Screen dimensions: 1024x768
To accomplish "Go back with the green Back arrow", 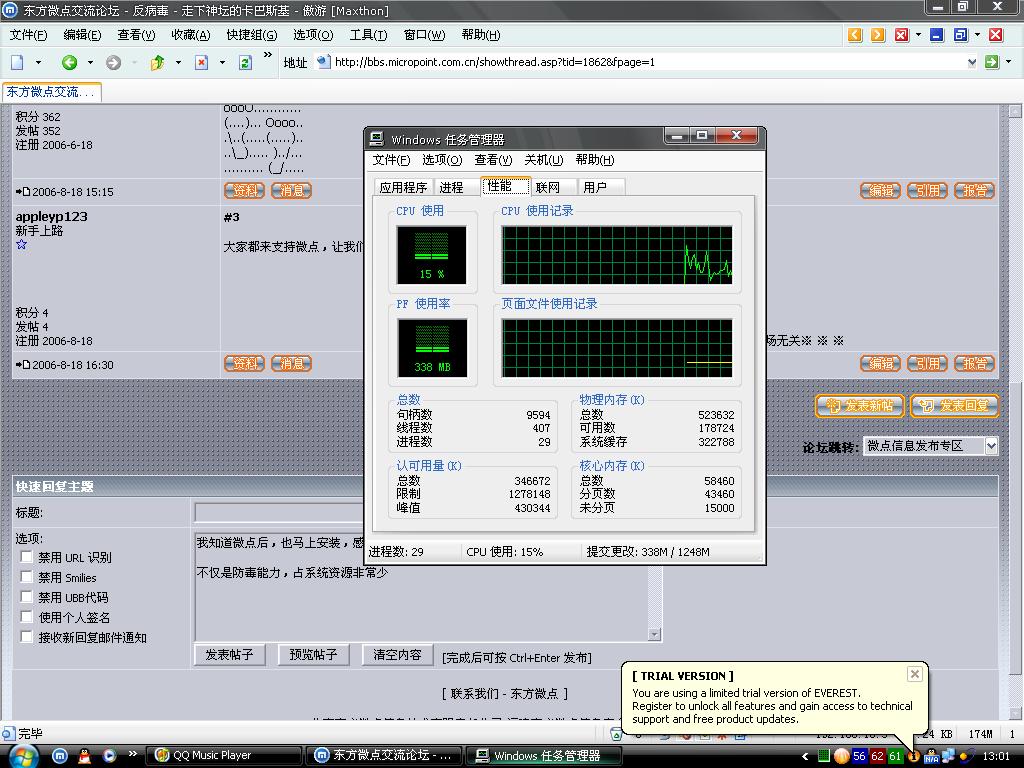I will 69,63.
